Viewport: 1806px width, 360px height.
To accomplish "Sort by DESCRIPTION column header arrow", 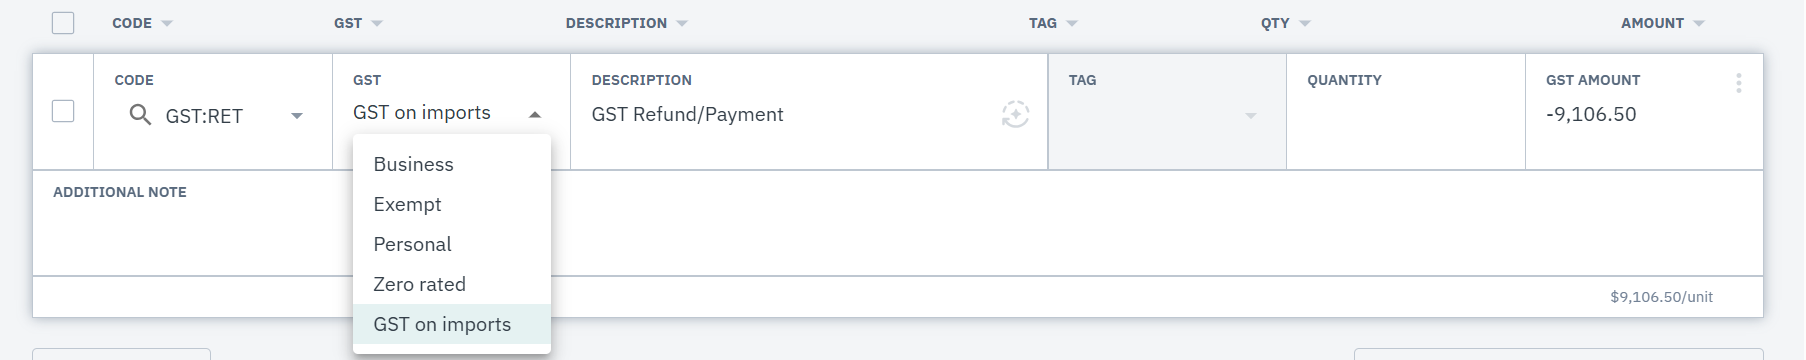I will click(x=682, y=23).
